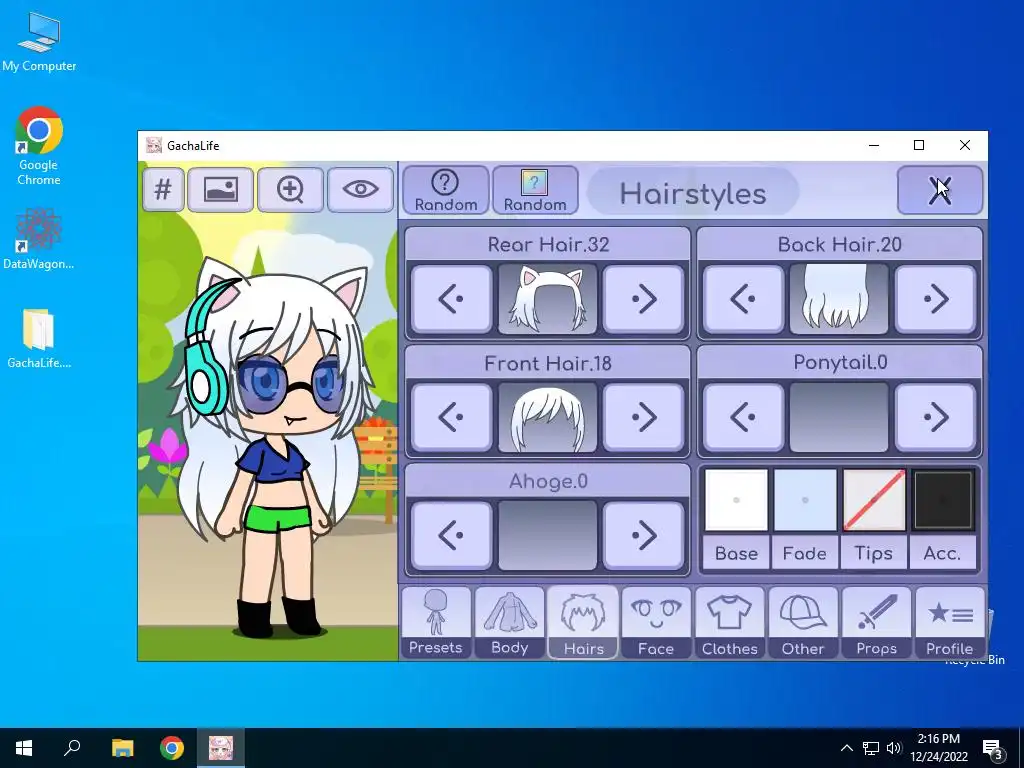The height and width of the screenshot is (768, 1024).
Task: Select previous Front Hair style
Action: 451,417
